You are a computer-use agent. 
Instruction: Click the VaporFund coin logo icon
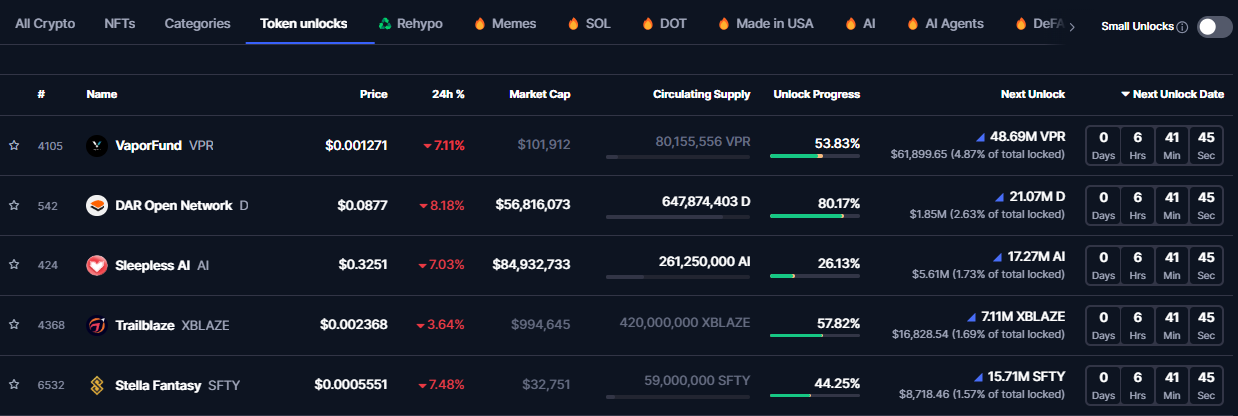97,146
